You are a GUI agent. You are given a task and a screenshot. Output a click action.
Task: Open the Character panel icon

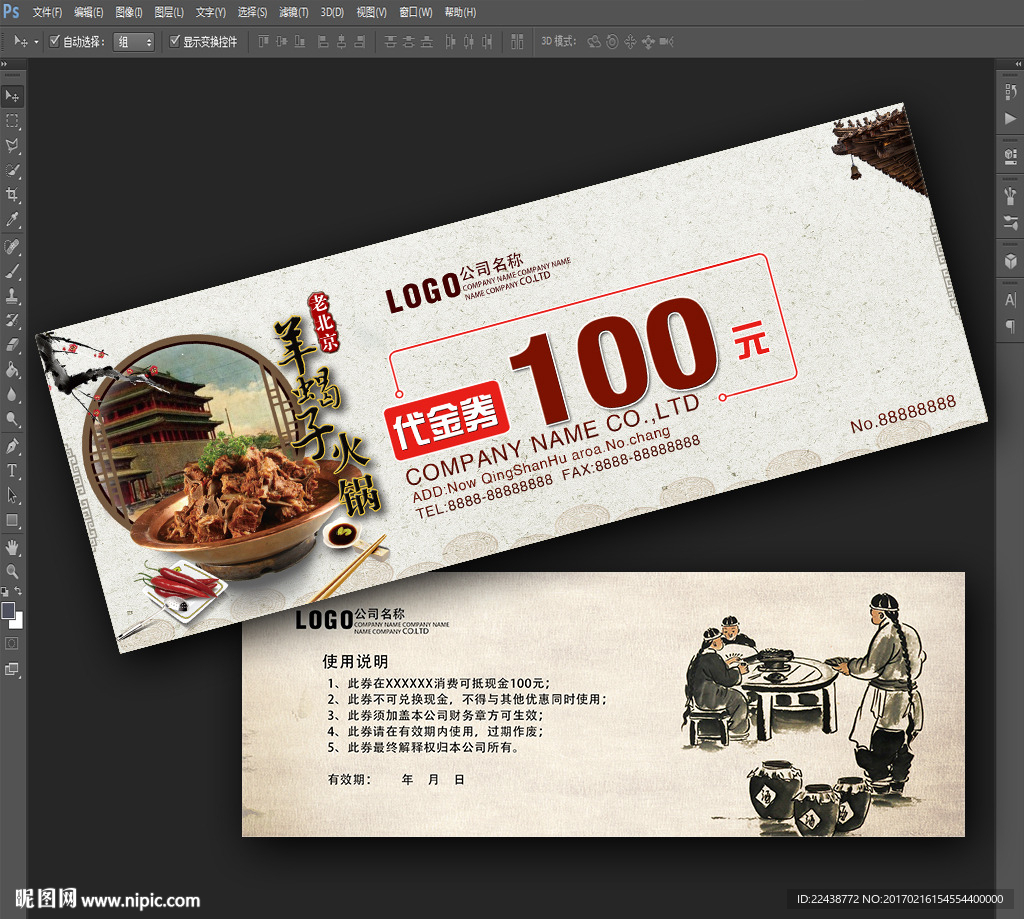(1010, 300)
